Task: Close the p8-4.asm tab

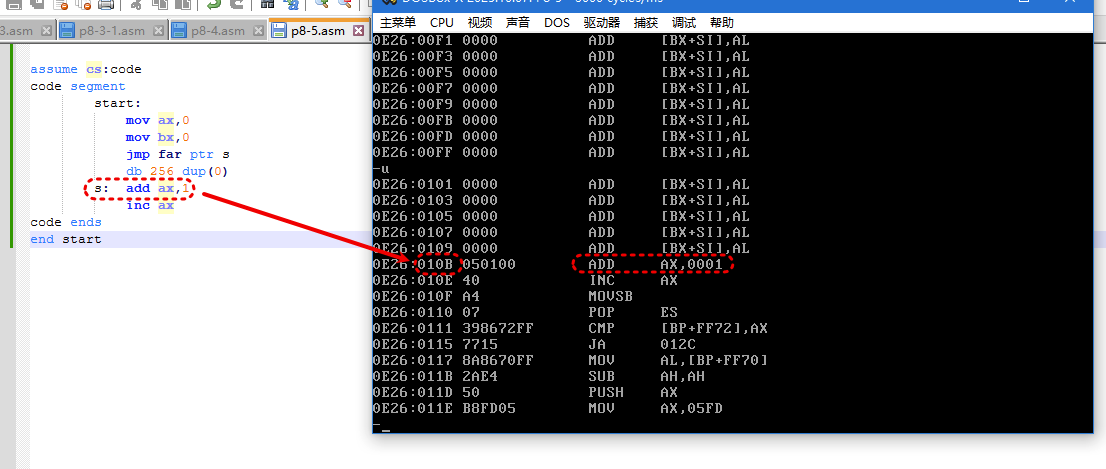Action: [258, 30]
